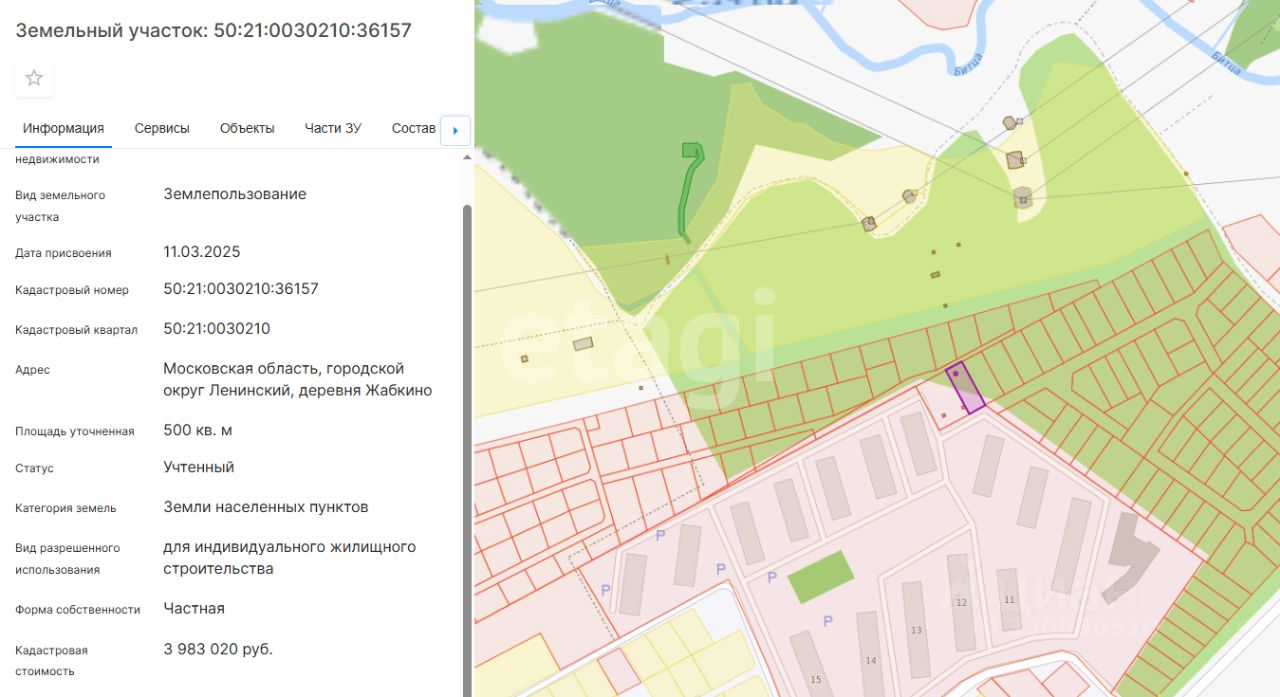Click the info panel vertical scrollbar thumb
1280x697 pixels.
[467, 450]
